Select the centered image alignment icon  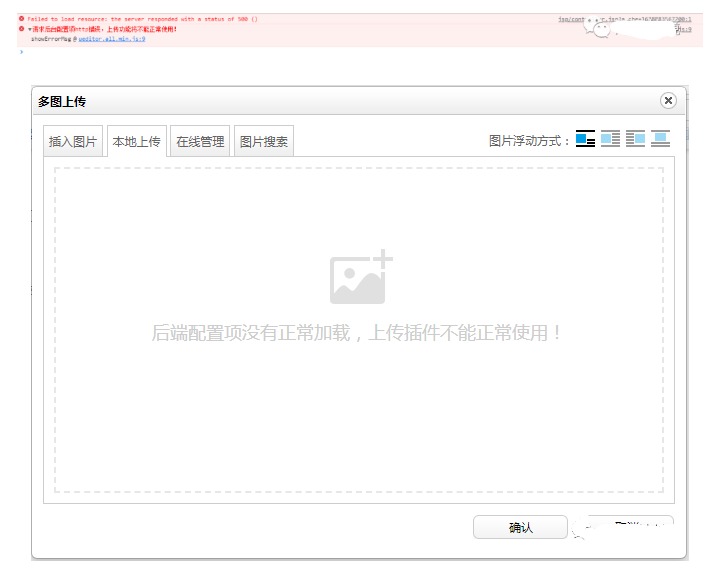pos(660,138)
